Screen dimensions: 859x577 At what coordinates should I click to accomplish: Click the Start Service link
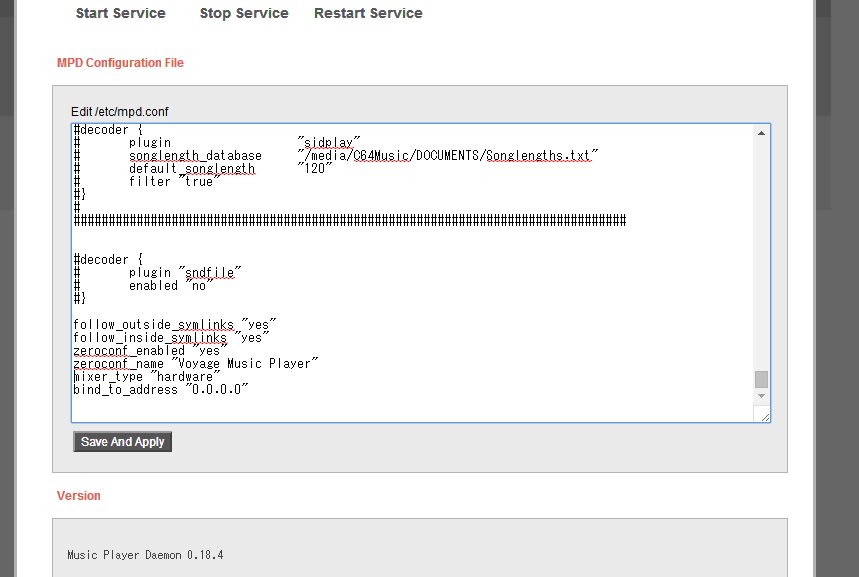point(120,13)
